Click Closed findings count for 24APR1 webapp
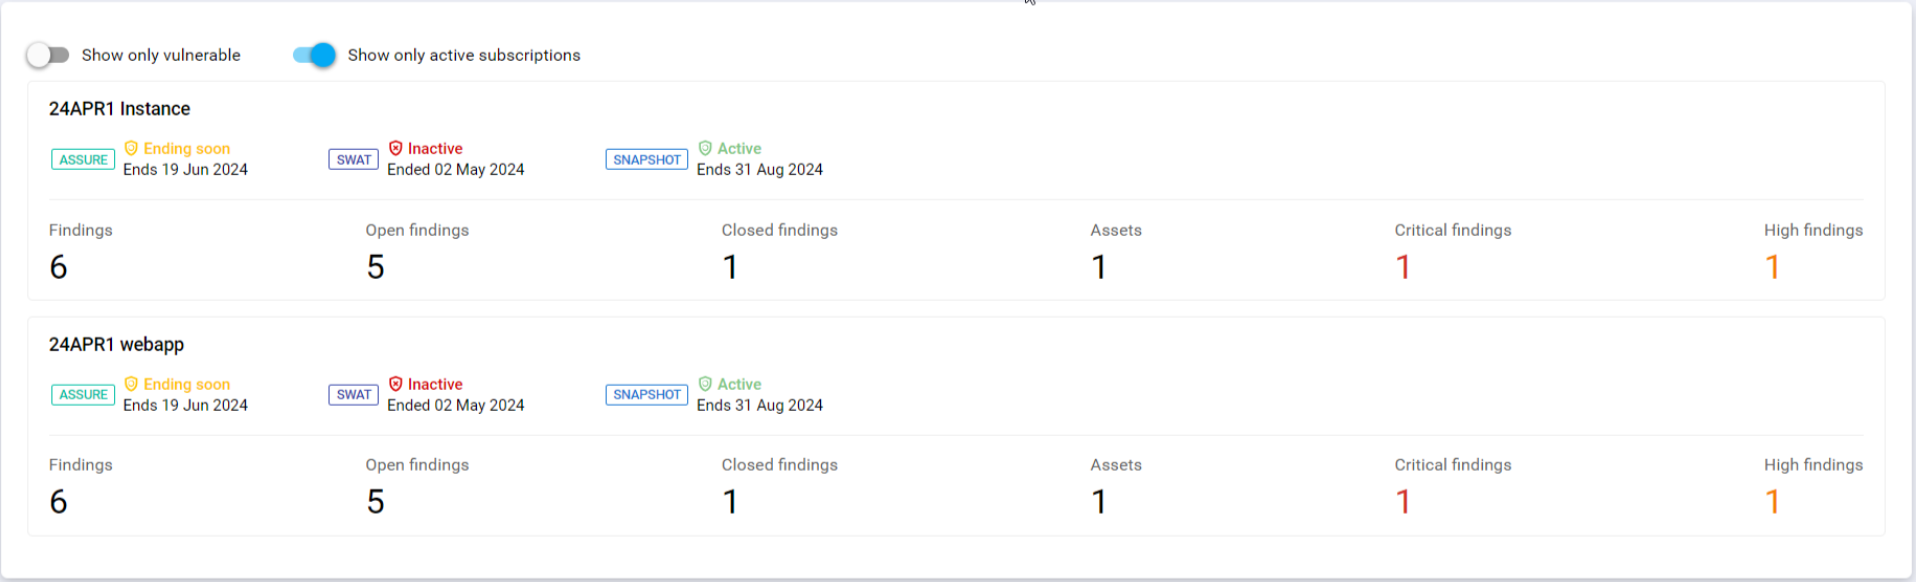The image size is (1916, 582). [x=730, y=502]
